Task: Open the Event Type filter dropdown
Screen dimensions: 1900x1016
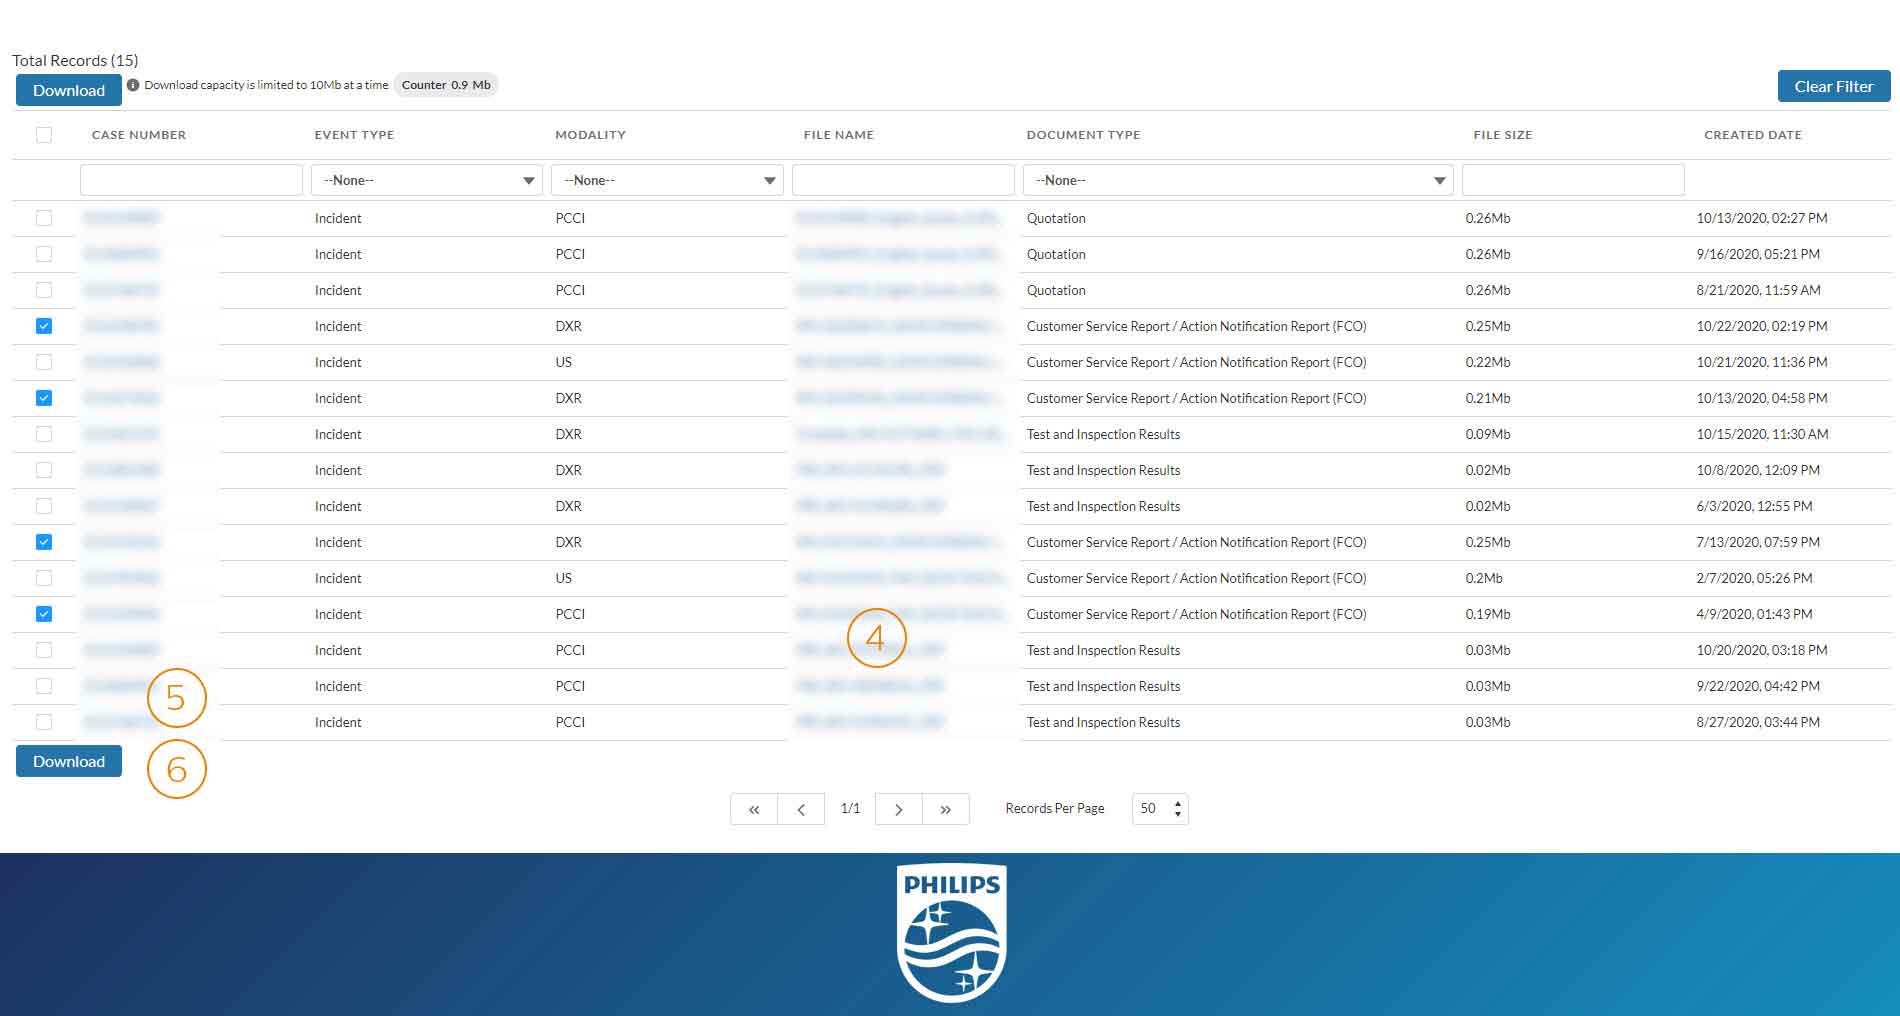Action: point(427,180)
